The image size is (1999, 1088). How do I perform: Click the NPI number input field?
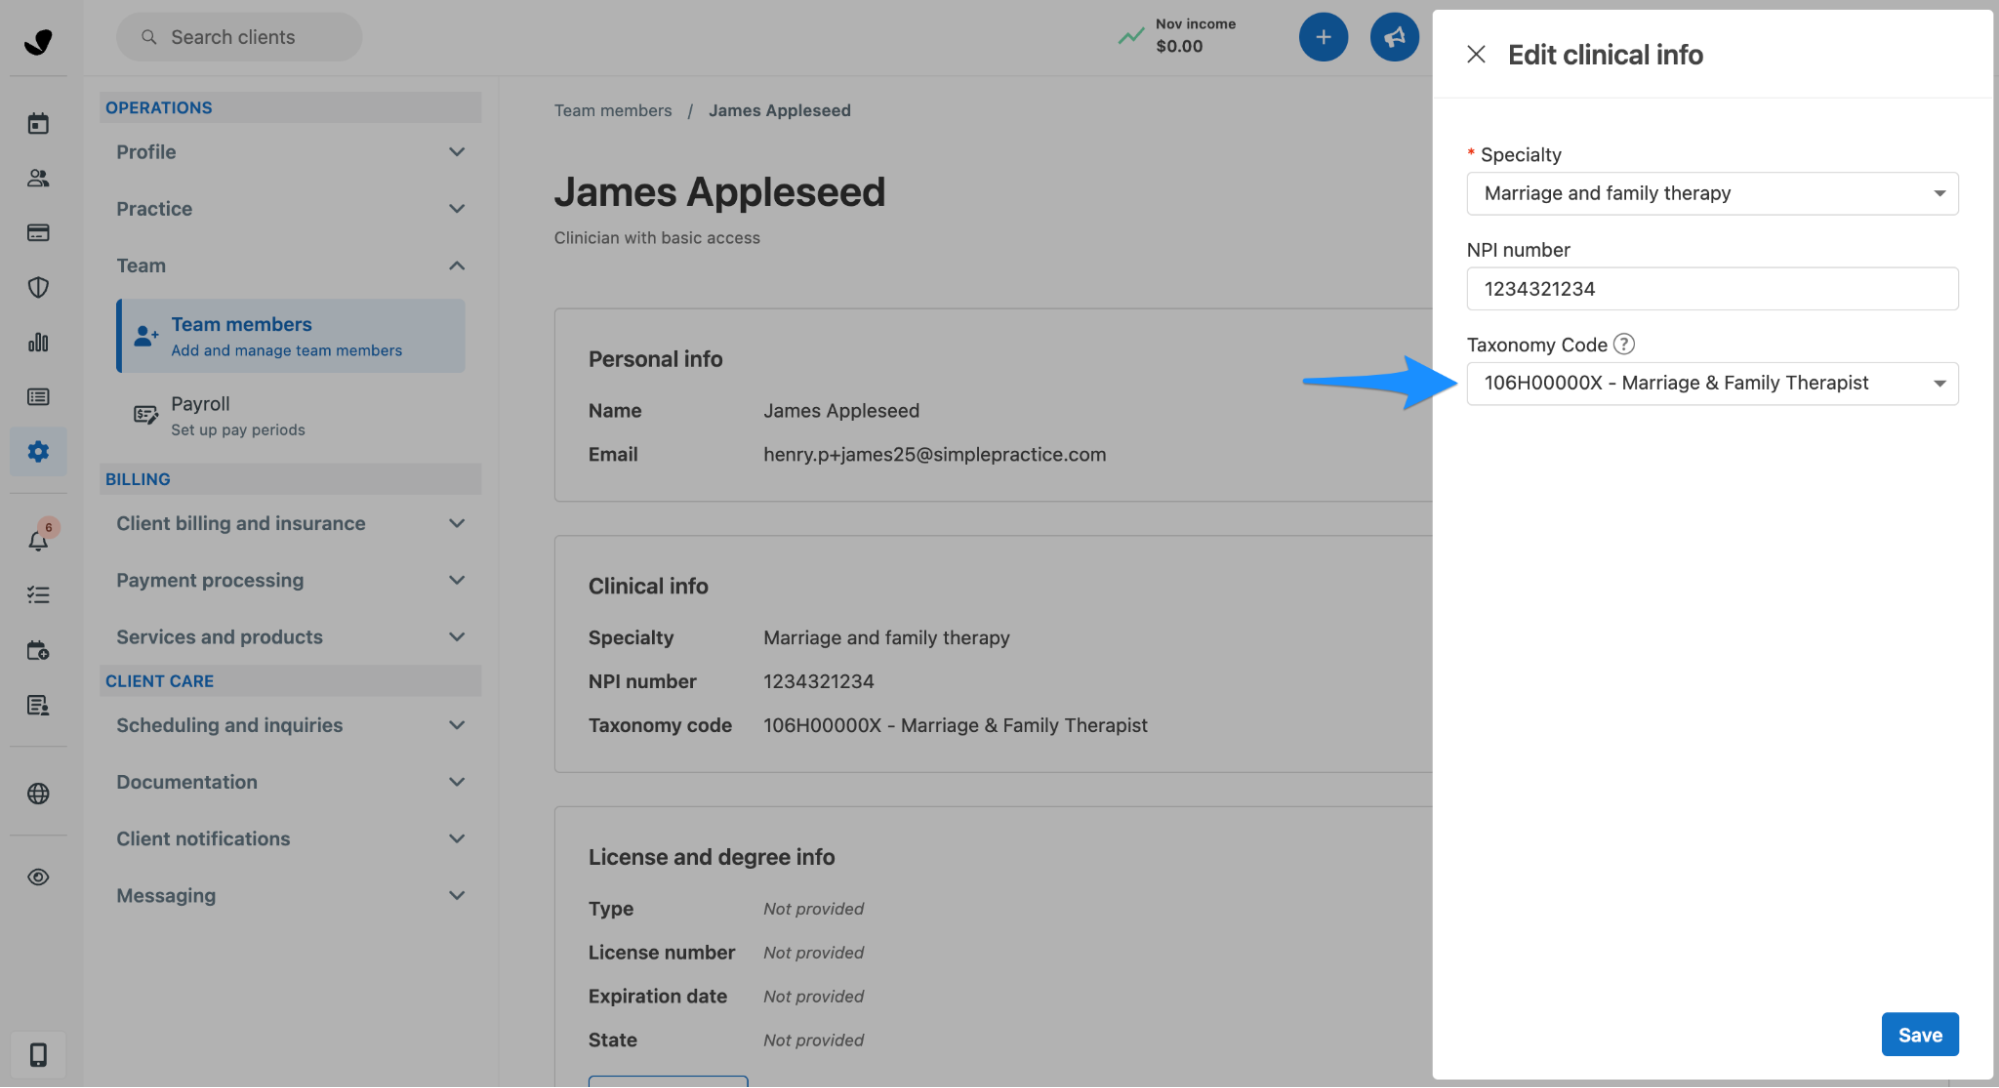click(x=1711, y=289)
